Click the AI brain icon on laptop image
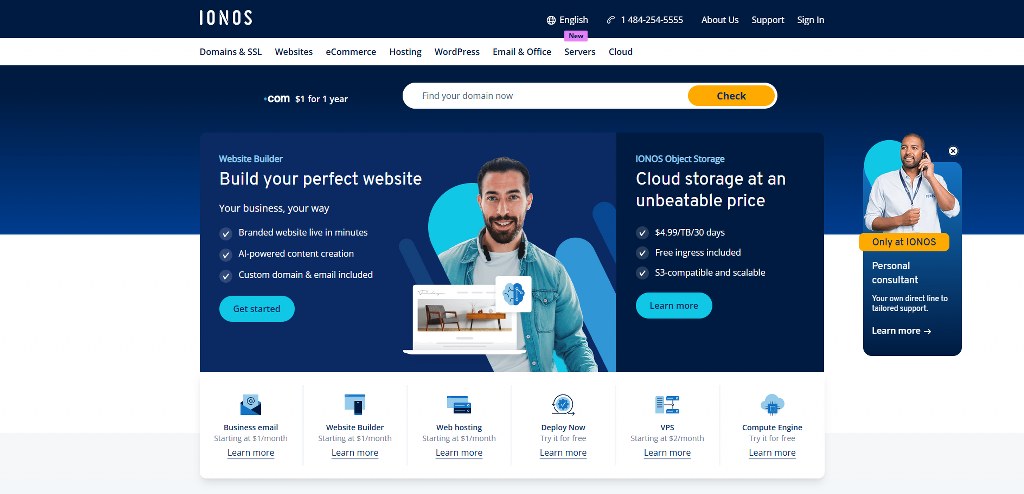The image size is (1024, 494). 513,294
